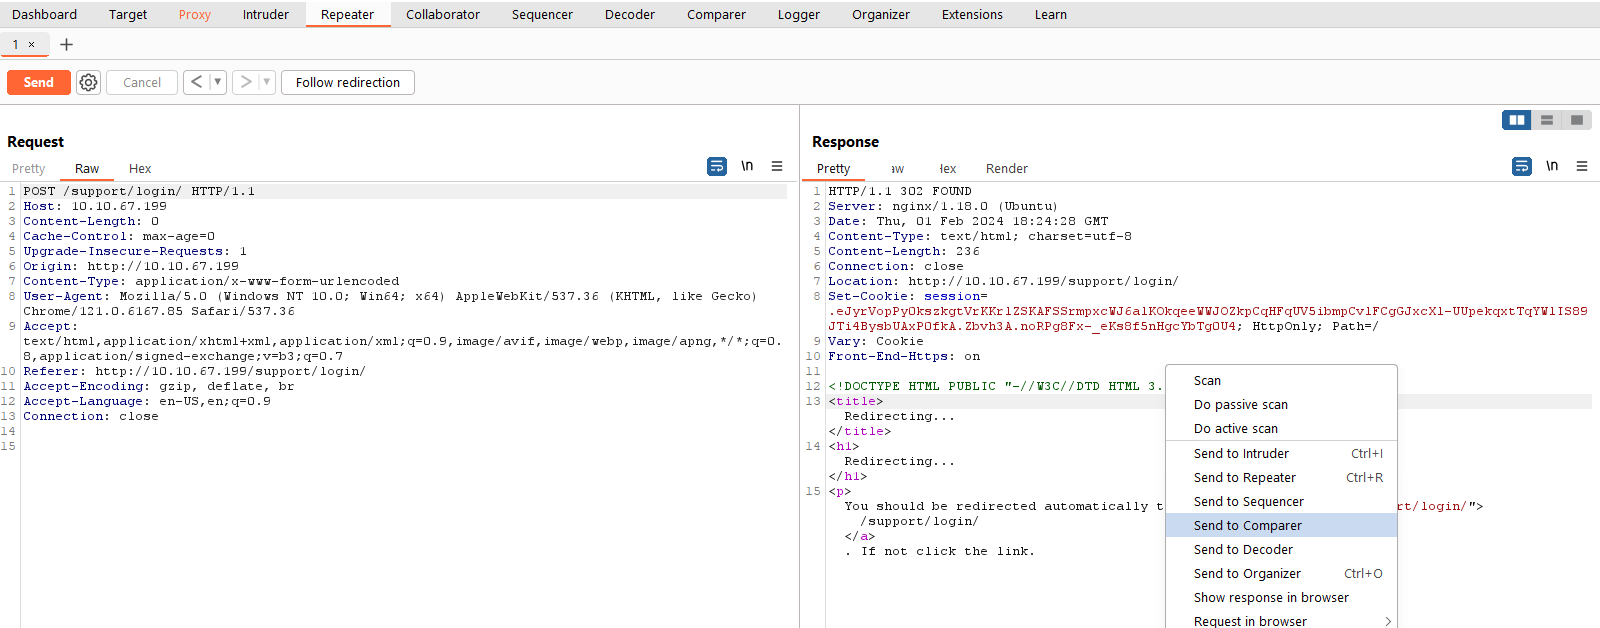Viewport: 1600px width, 628px height.
Task: Go to the Extensions tab
Action: [972, 14]
